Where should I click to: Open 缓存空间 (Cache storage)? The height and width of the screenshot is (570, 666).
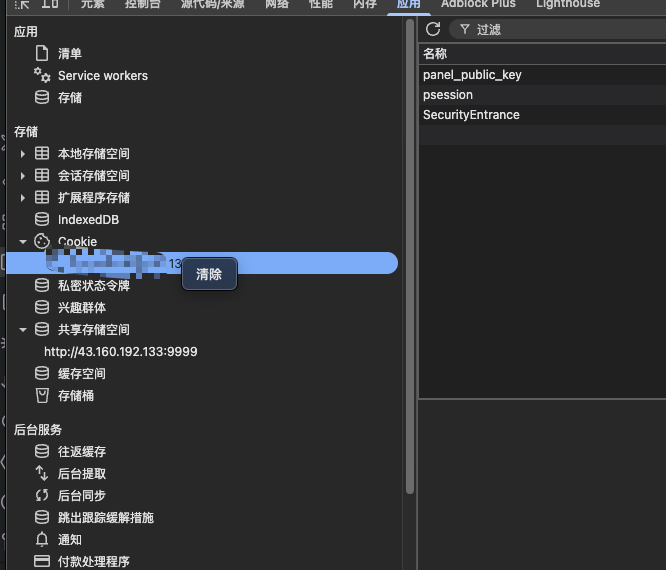[x=81, y=374]
